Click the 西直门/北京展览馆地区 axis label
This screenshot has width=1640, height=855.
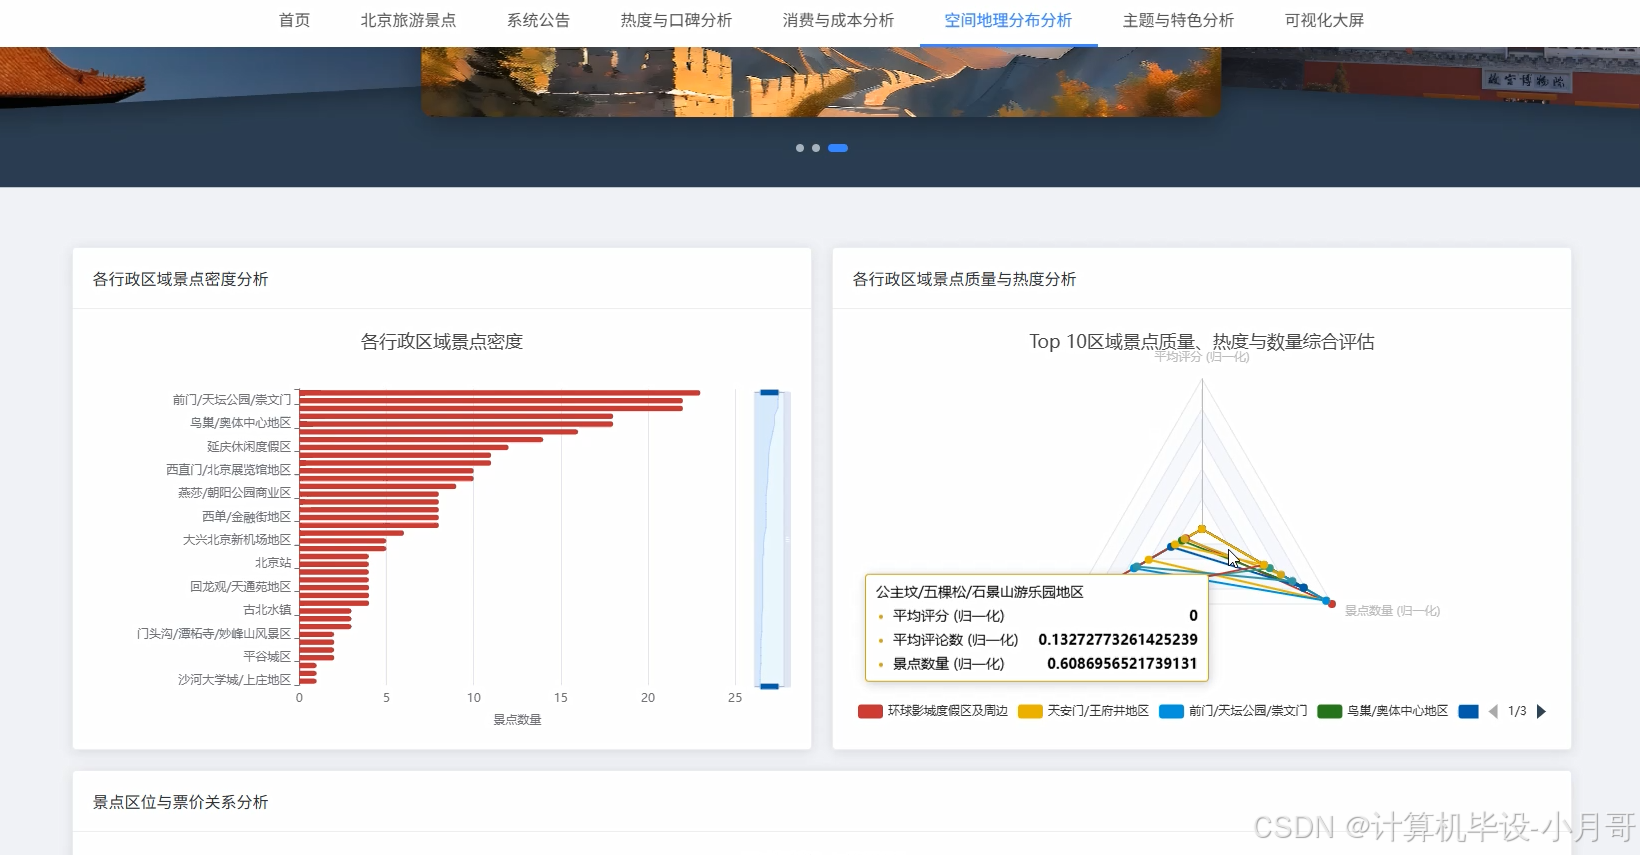(229, 469)
